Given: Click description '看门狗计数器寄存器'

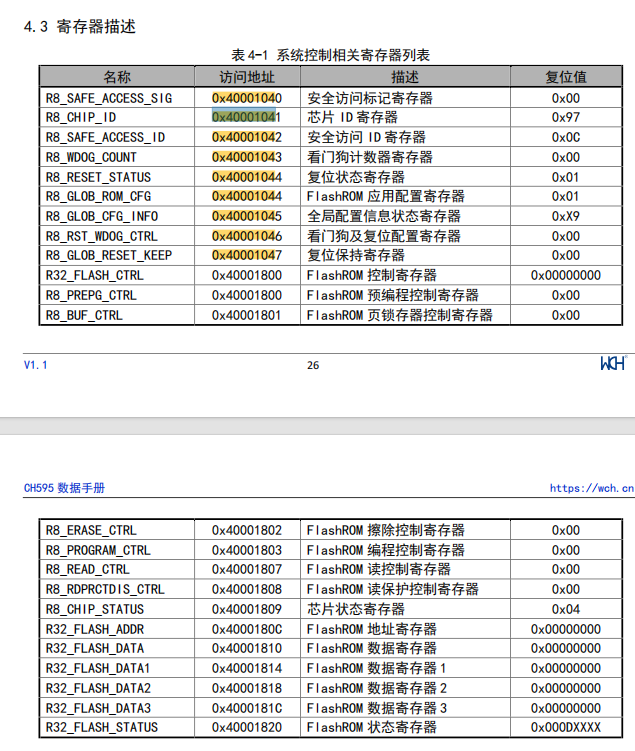Looking at the screenshot, I should point(370,157).
